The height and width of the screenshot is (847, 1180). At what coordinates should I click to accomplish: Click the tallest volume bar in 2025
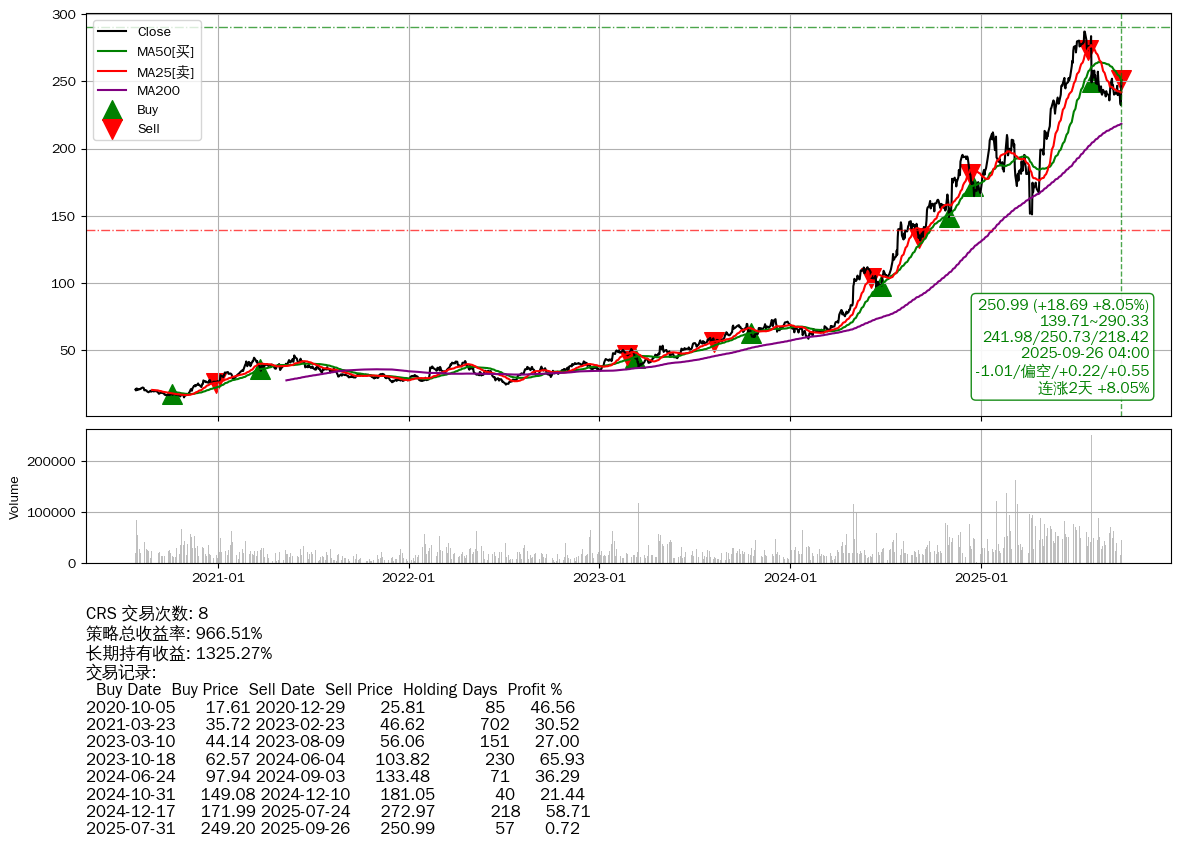coord(1091,498)
